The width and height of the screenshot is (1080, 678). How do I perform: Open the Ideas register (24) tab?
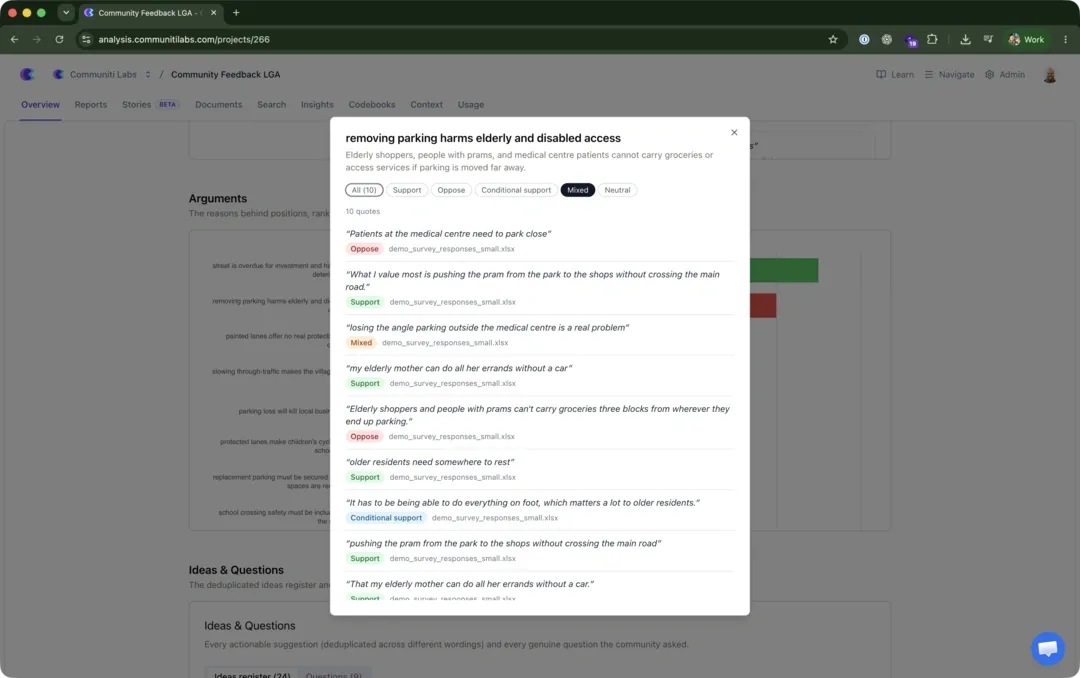click(x=252, y=675)
